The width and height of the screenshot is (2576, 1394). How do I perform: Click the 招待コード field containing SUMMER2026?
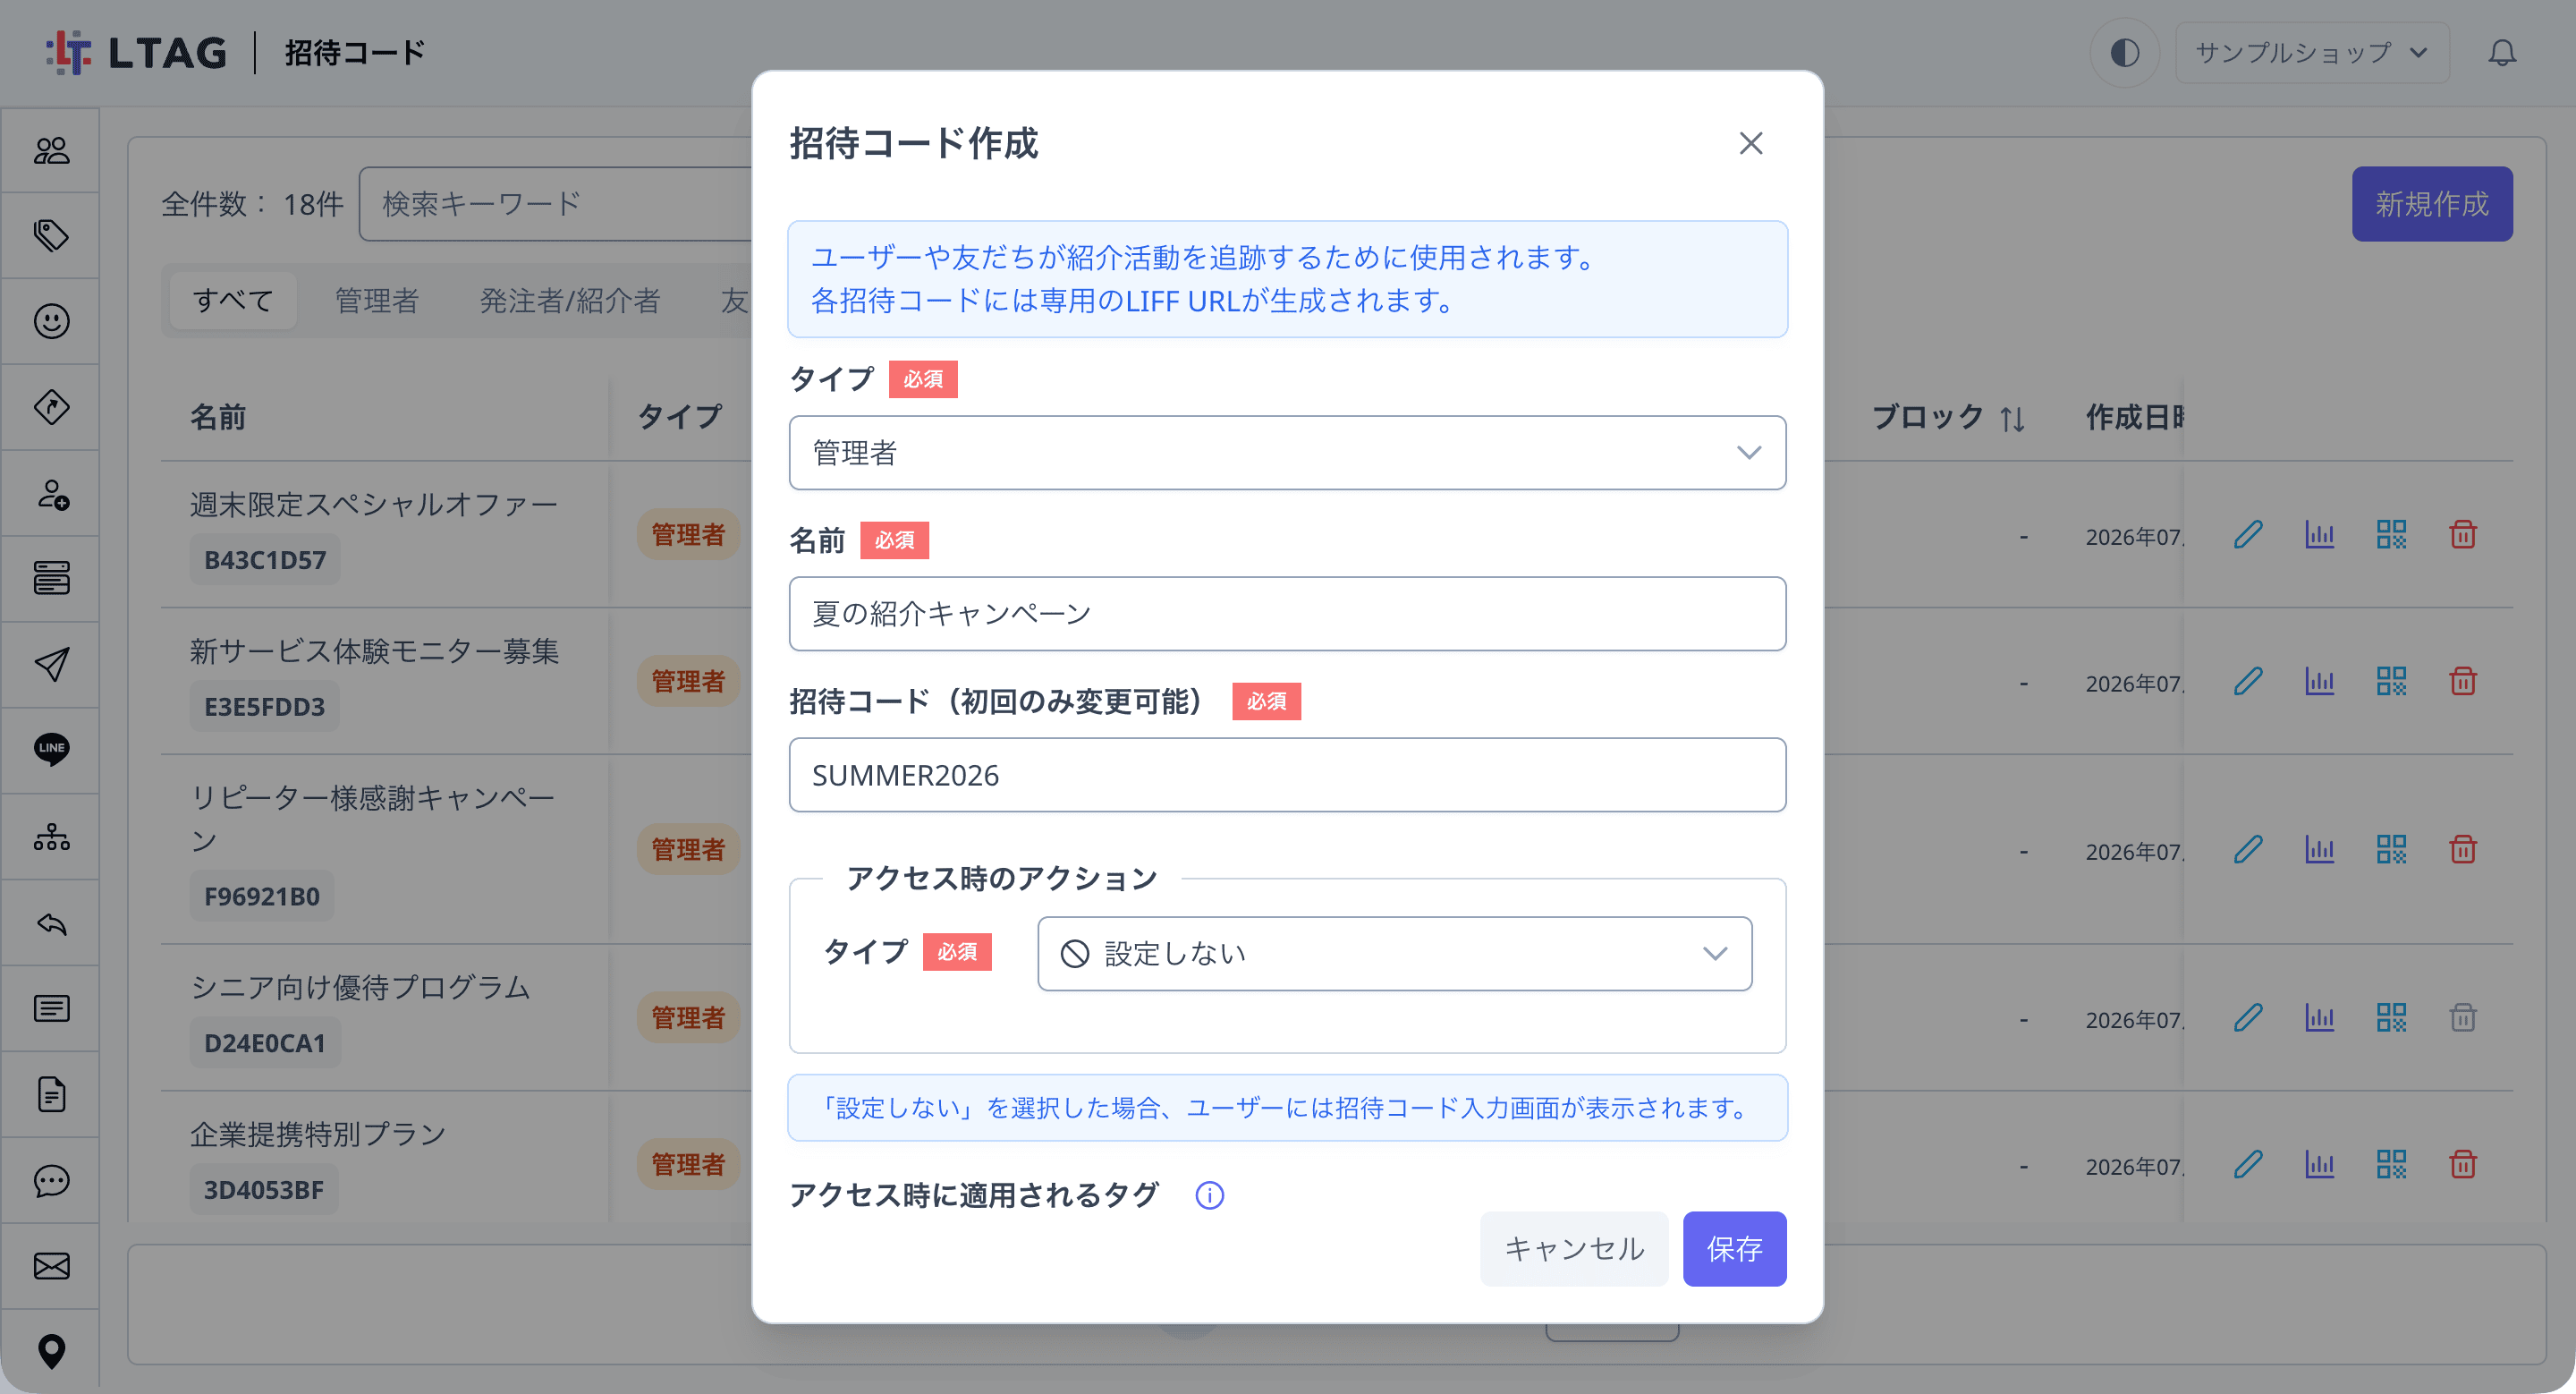coord(1287,775)
